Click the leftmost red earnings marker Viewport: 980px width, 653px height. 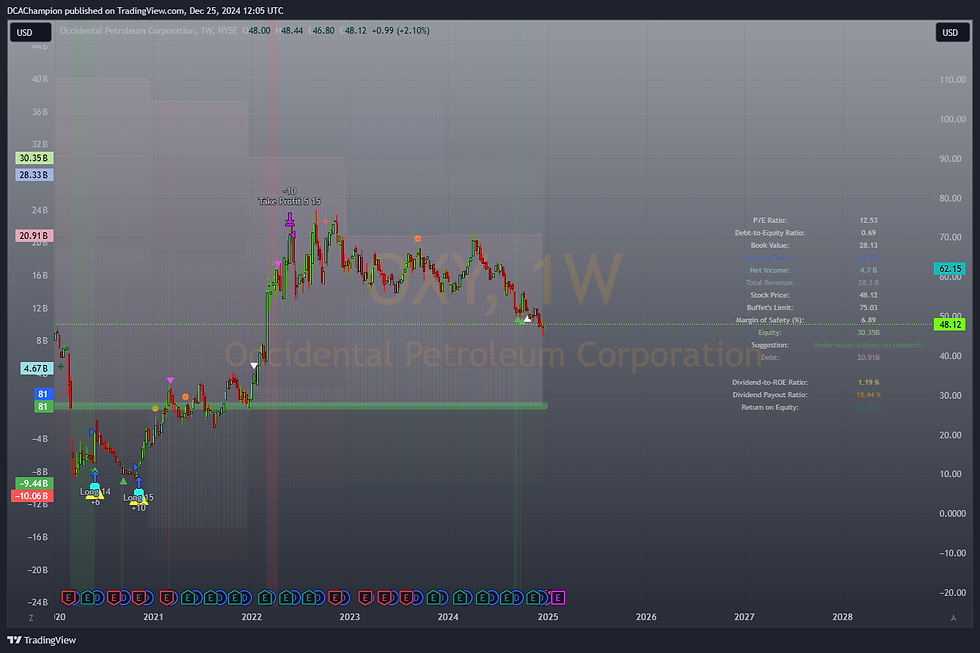click(68, 598)
